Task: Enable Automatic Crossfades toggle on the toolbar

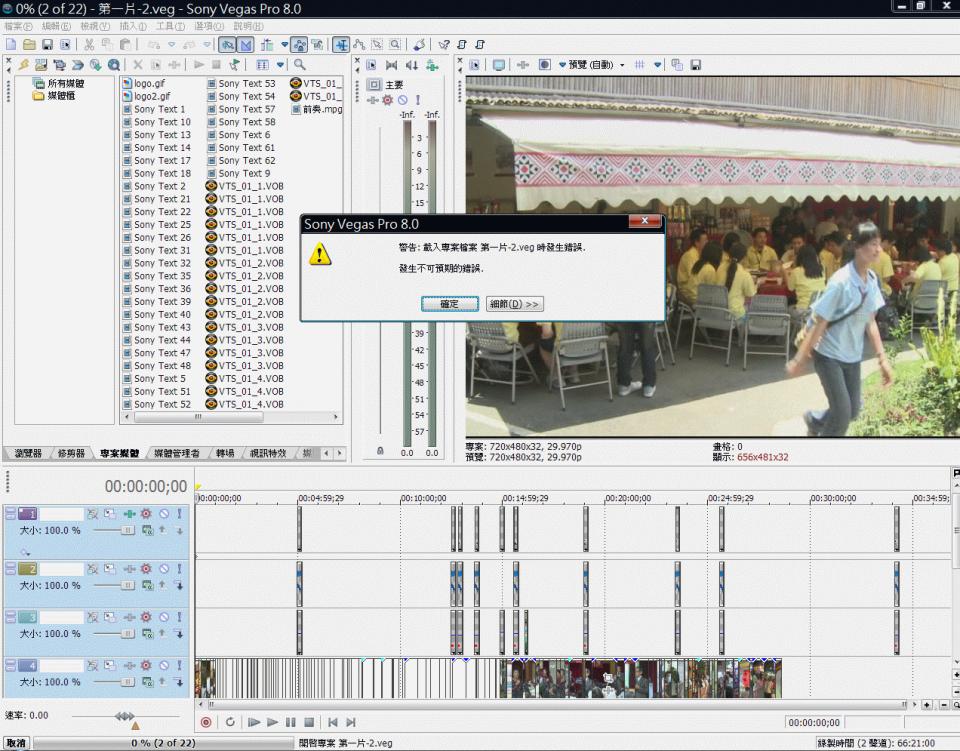Action: (245, 45)
